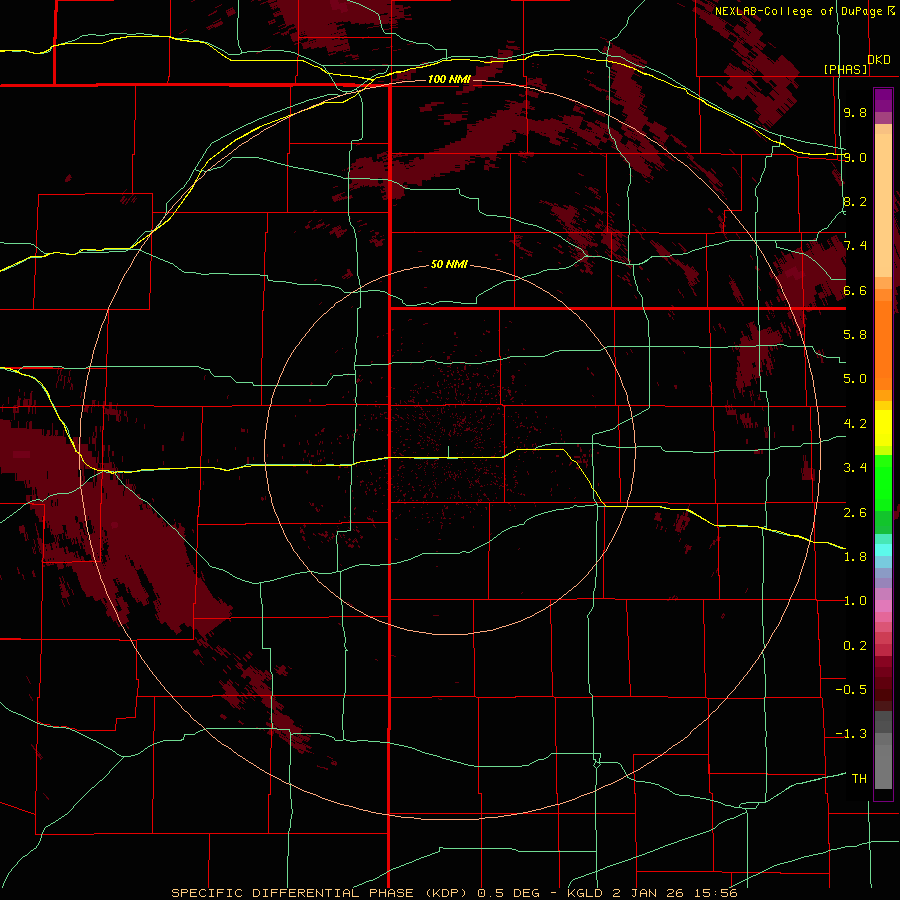
Task: Click the bright green color bar segment
Action: 883,483
